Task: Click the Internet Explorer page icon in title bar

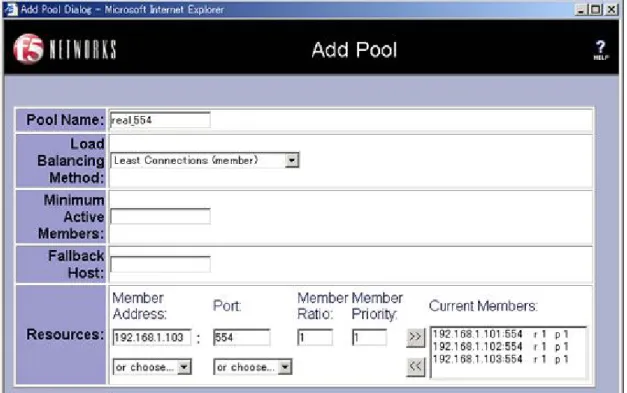Action: 10,9
